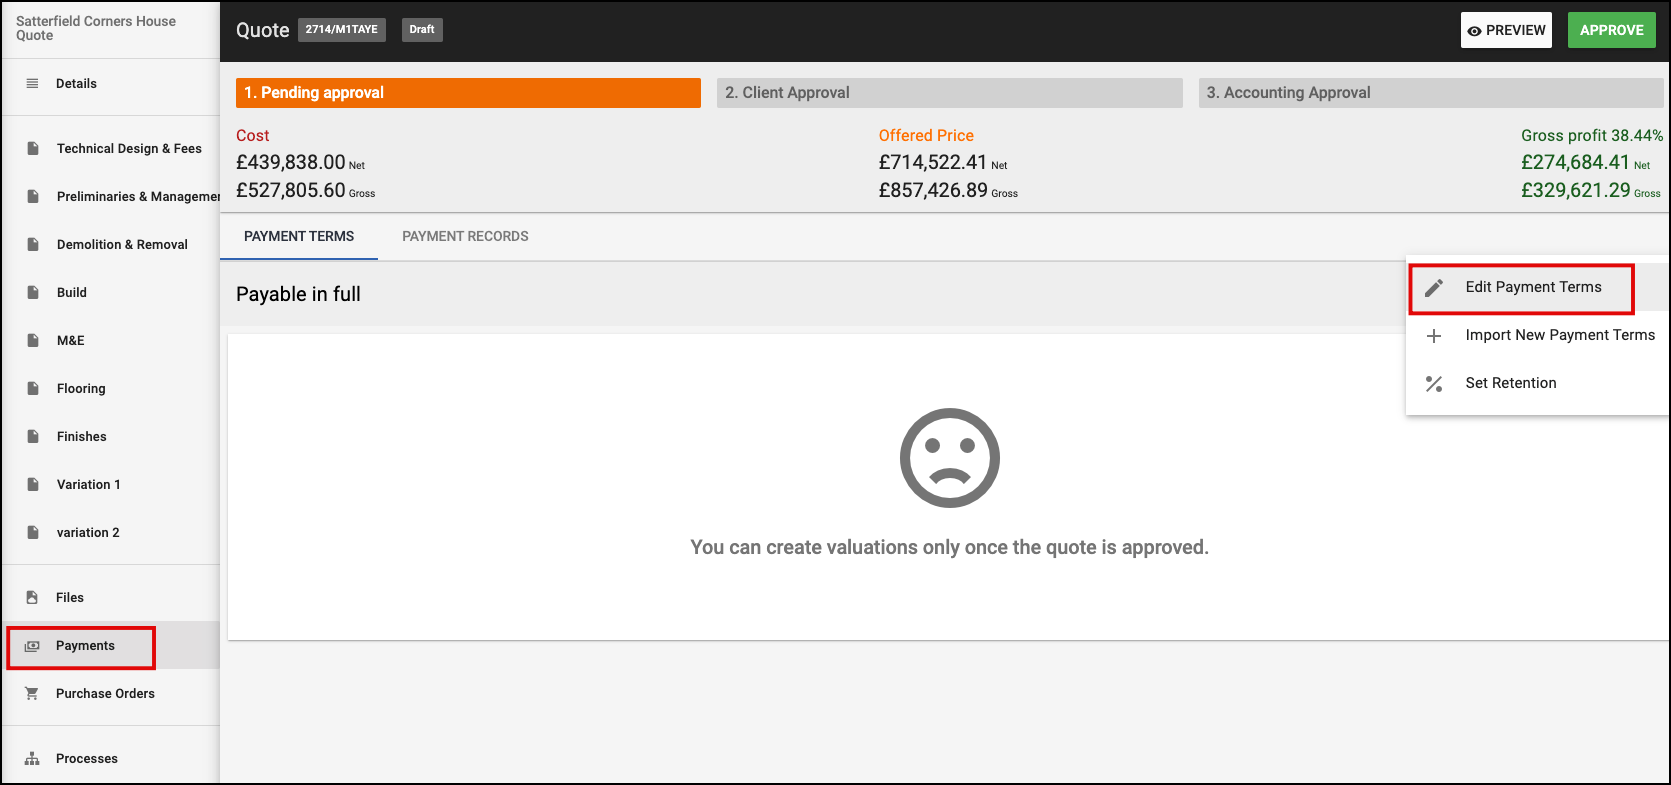Click the percent icon next to Set Retention
Viewport: 1671px width, 785px height.
(x=1434, y=384)
